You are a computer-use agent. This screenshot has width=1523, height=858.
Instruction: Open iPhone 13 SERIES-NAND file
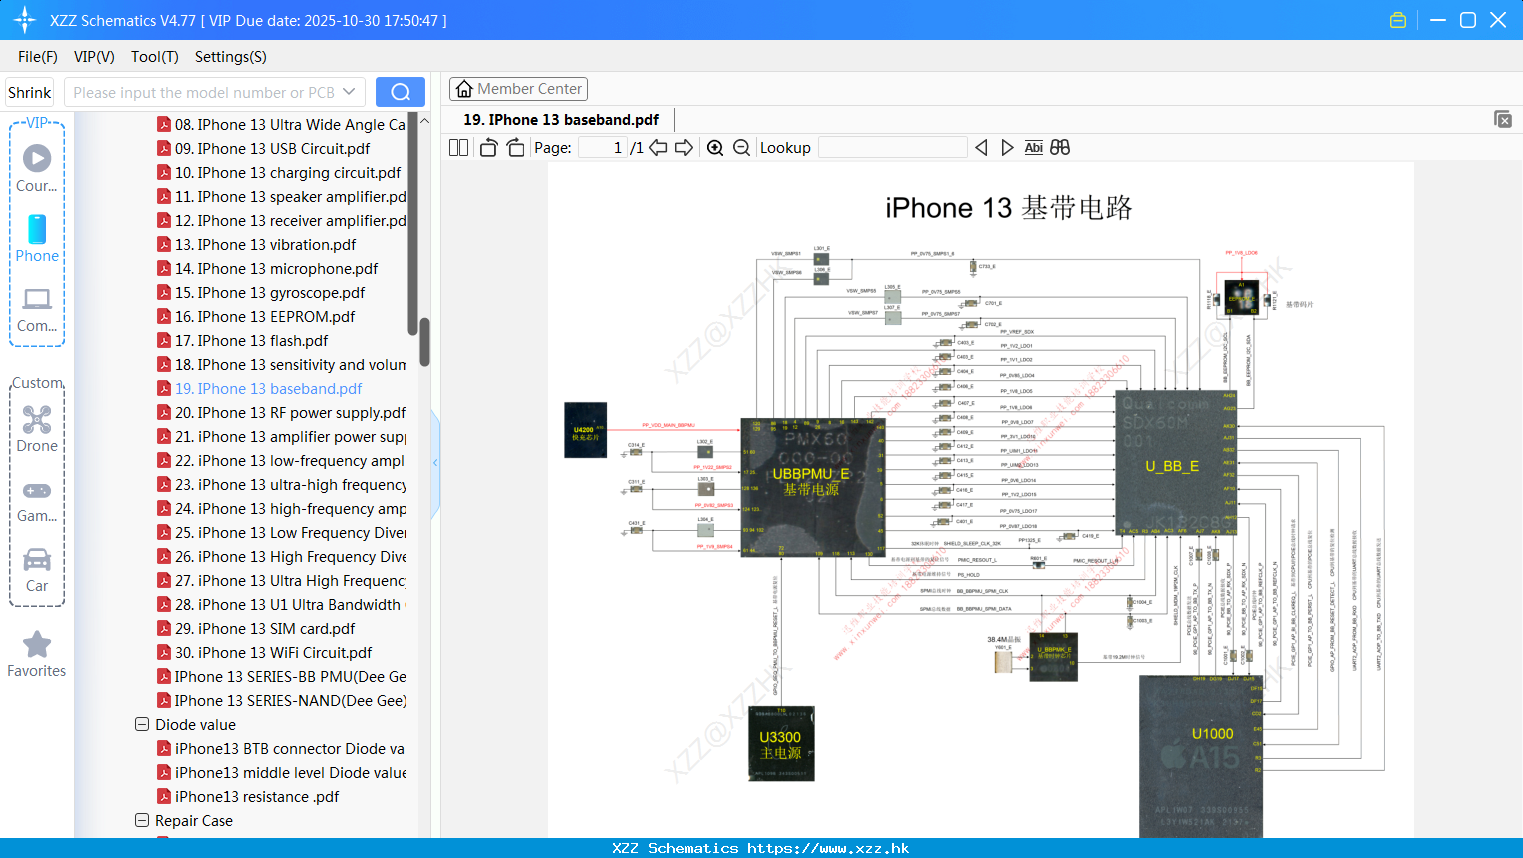tap(282, 701)
